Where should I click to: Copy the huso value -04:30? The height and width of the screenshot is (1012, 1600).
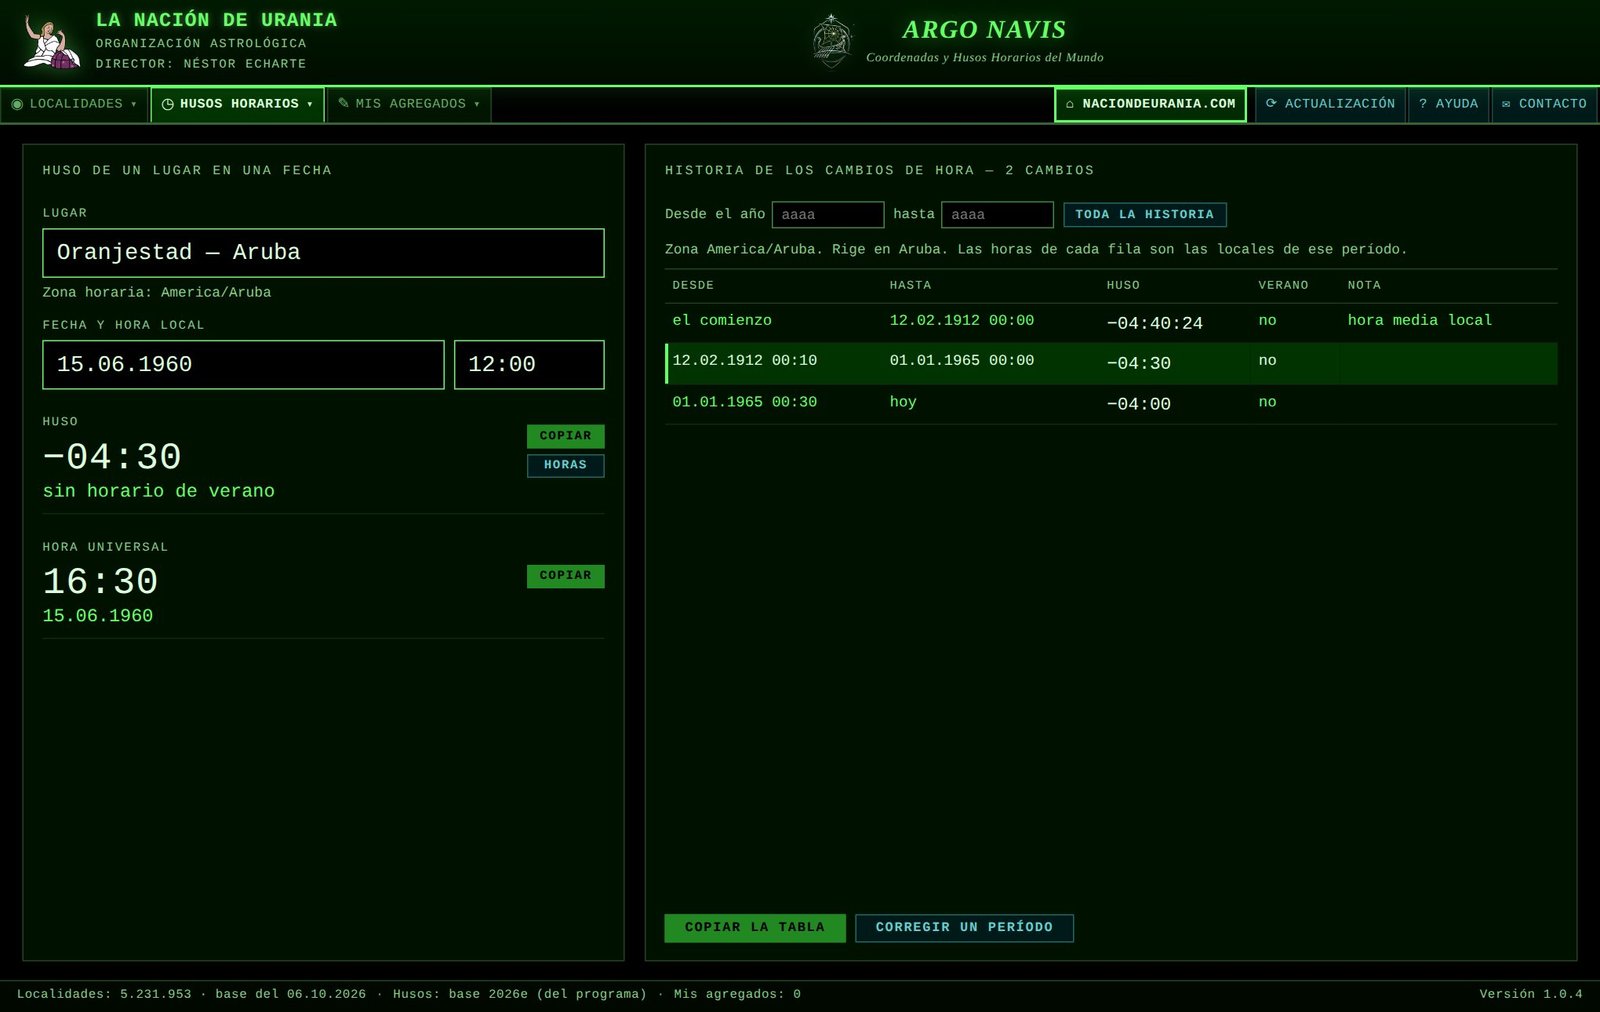pyautogui.click(x=565, y=436)
